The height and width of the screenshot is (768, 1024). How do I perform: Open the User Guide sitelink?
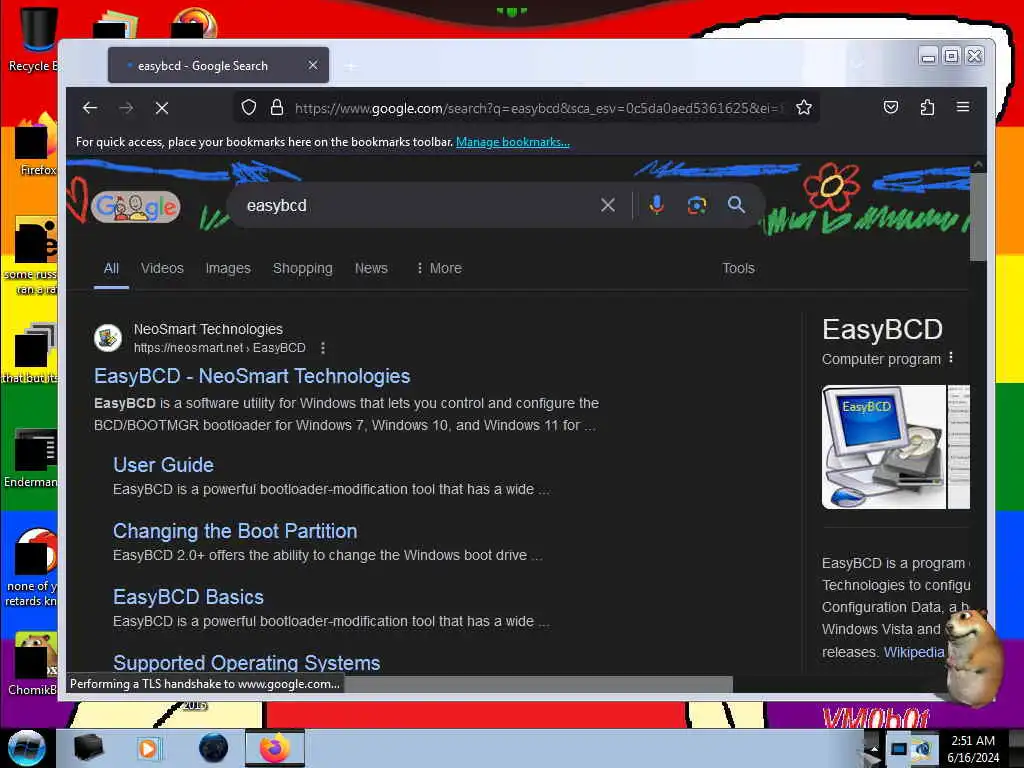(163, 465)
